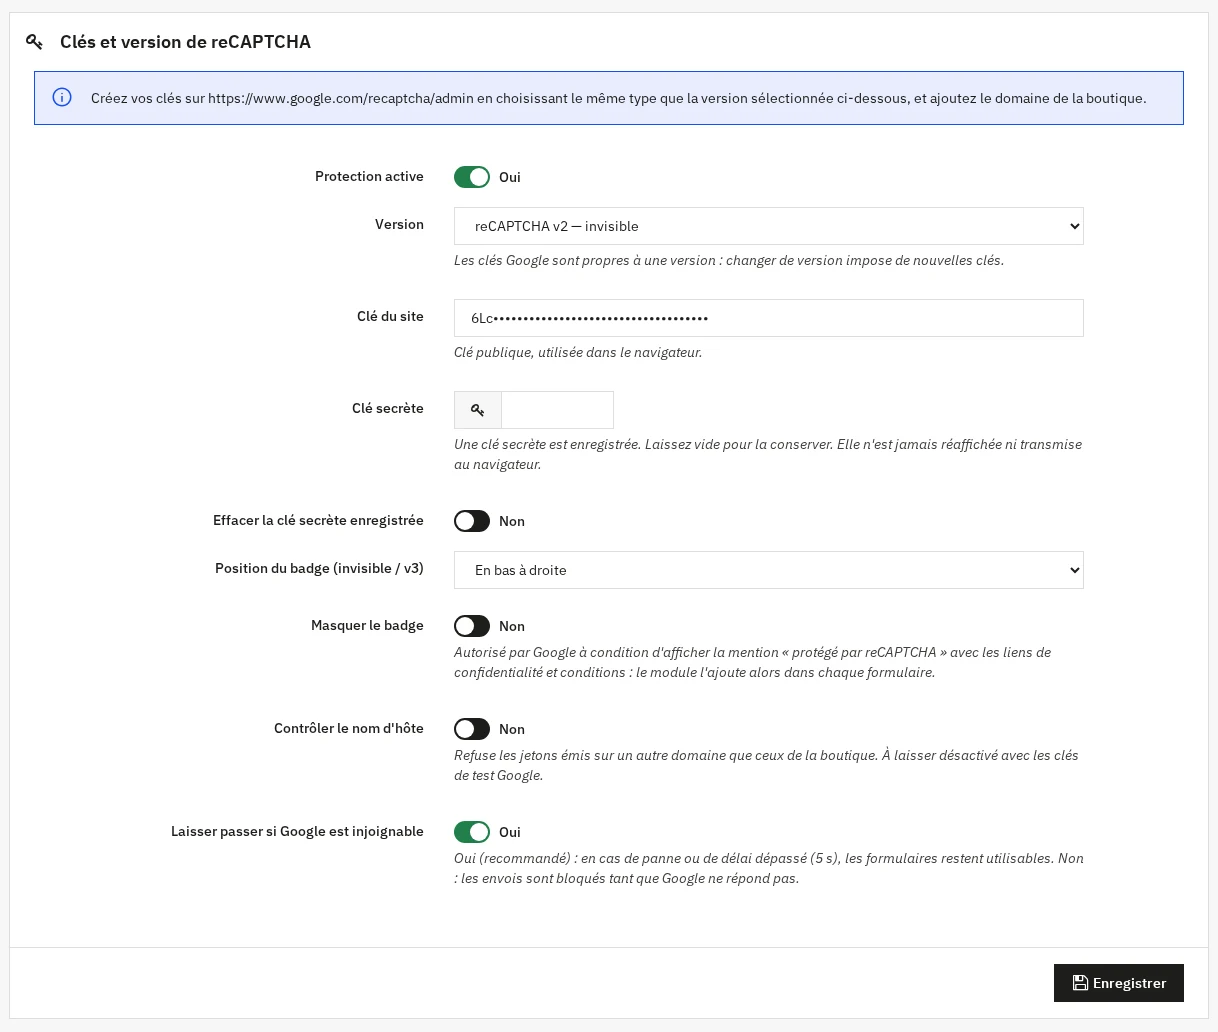Image resolution: width=1218 pixels, height=1032 pixels.
Task: Click the key icon before secret key field
Action: (x=478, y=410)
